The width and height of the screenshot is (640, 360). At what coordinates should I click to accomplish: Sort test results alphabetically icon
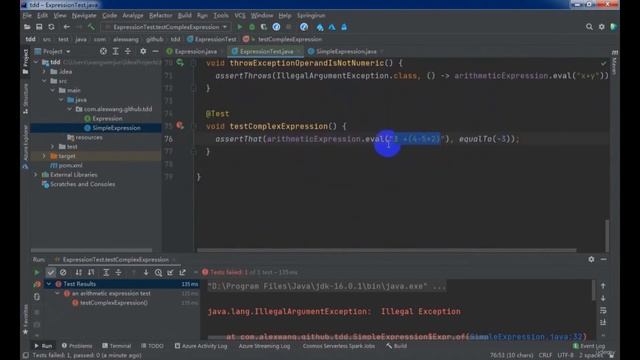(x=78, y=272)
